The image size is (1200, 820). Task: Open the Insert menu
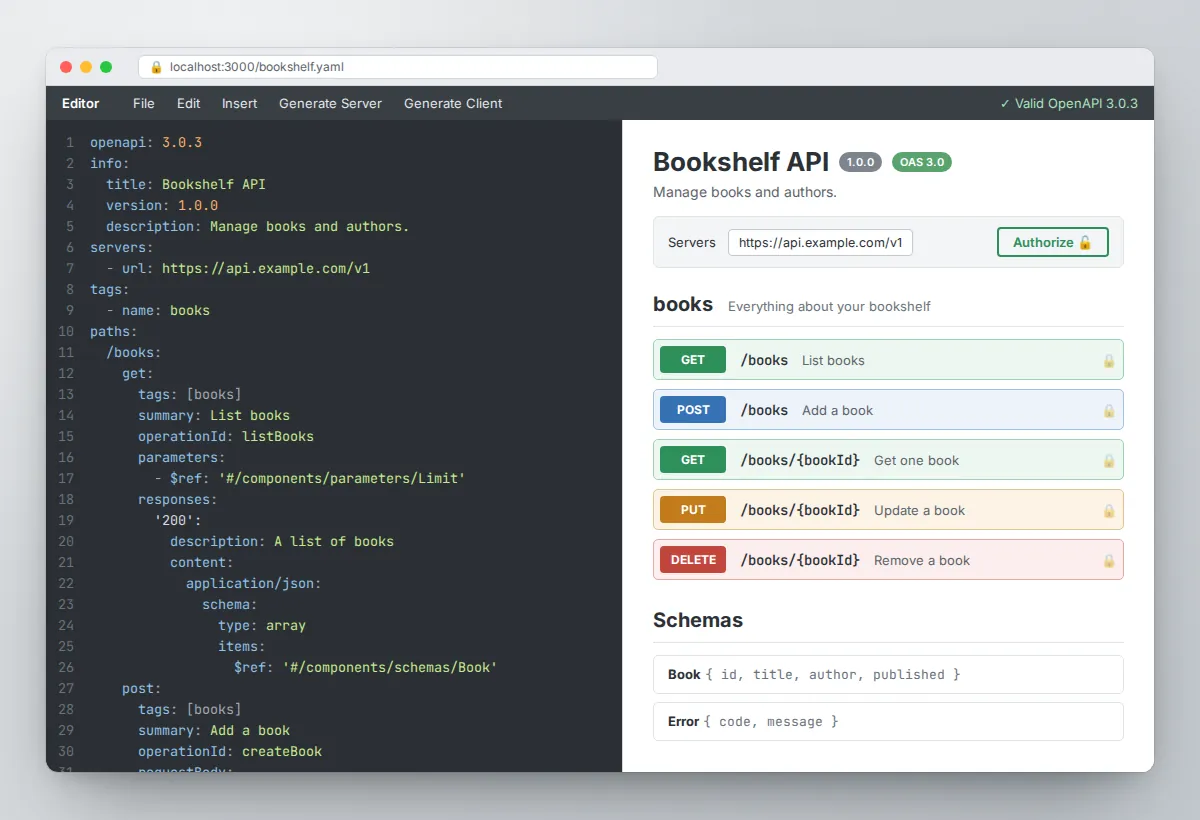coord(240,103)
